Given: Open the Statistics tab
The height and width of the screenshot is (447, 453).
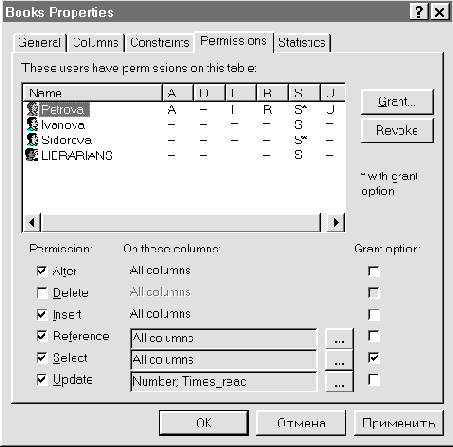Looking at the screenshot, I should pos(302,43).
